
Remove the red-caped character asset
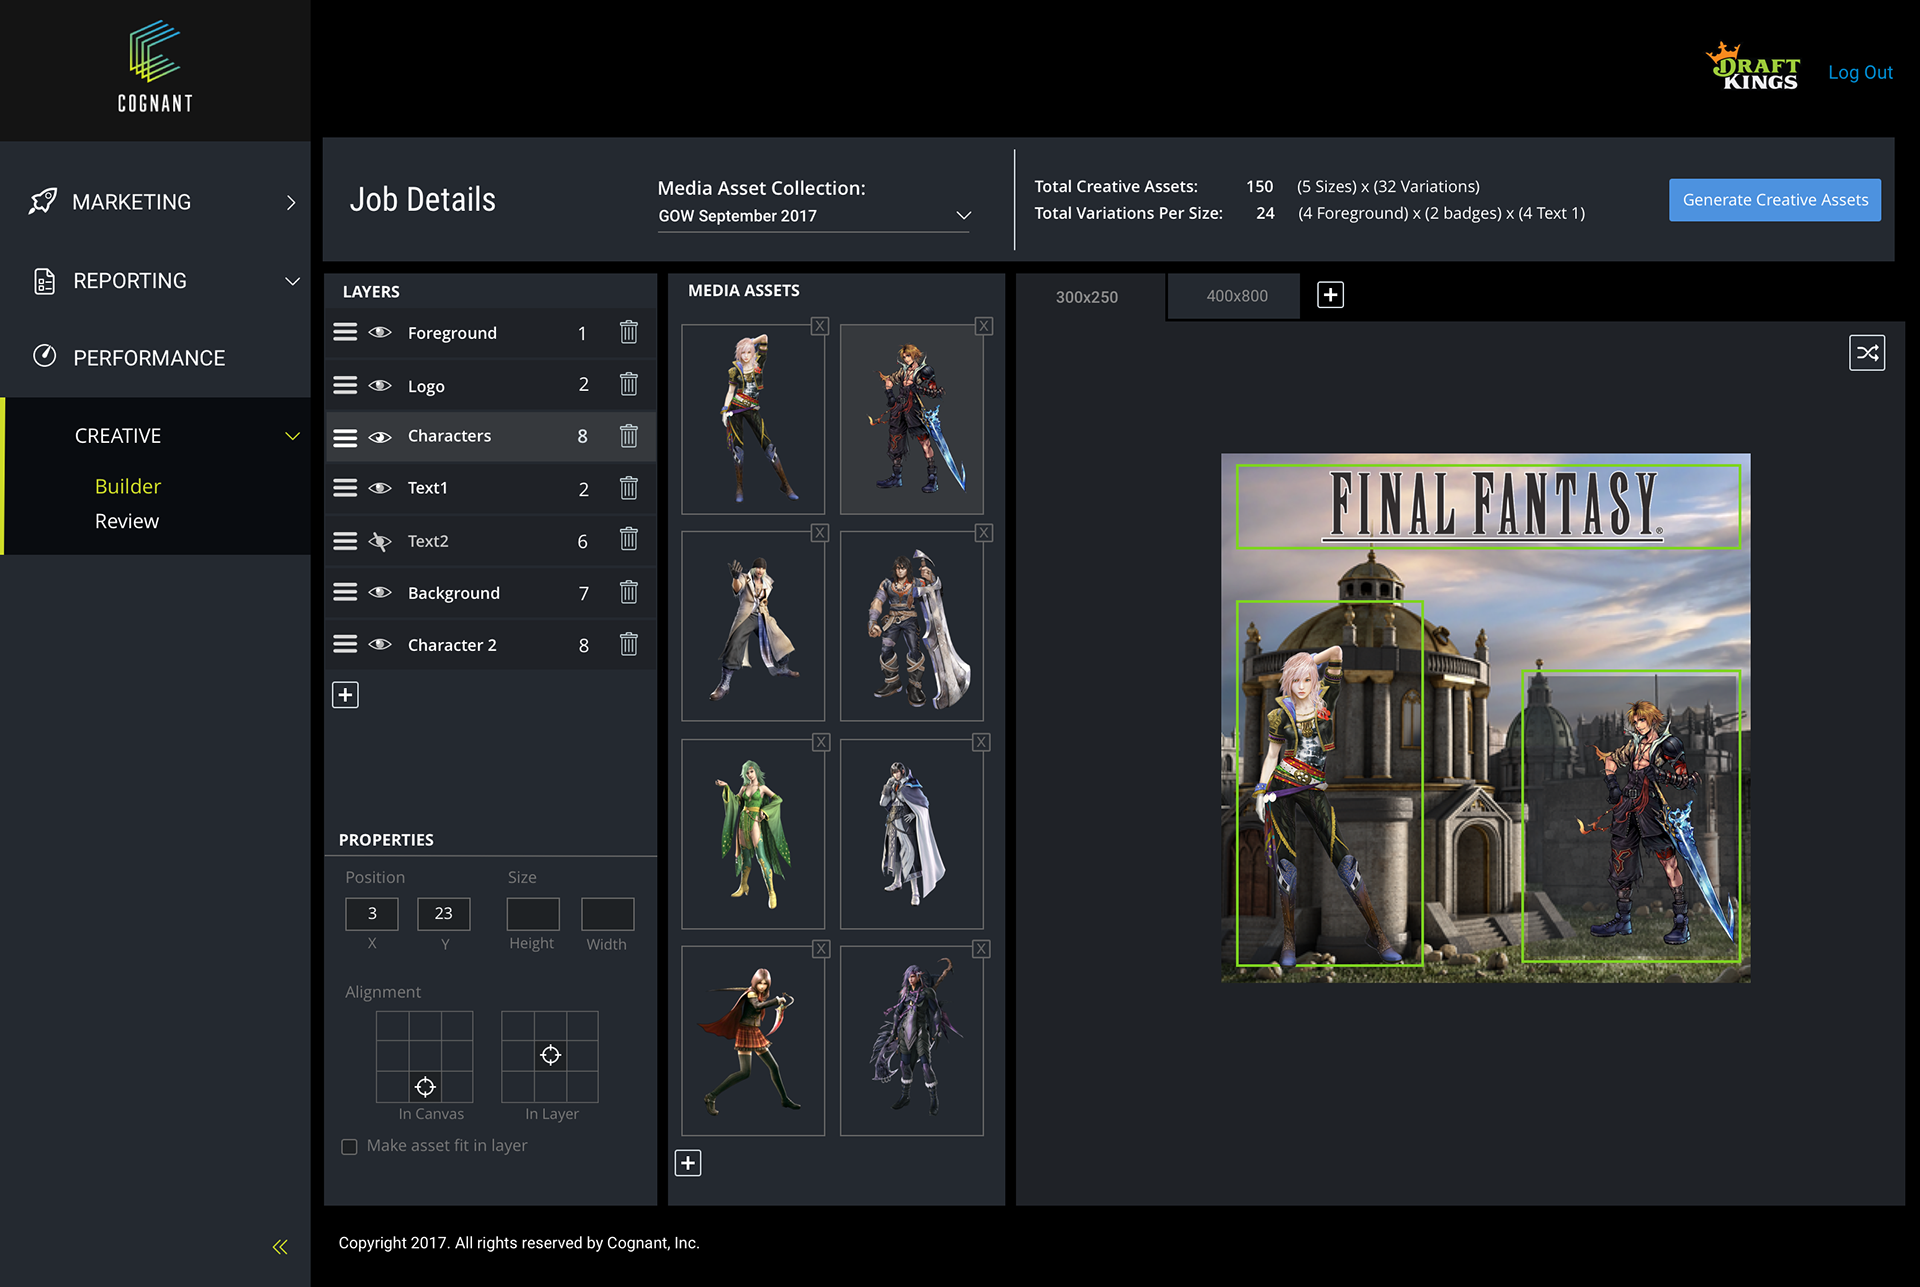821,949
